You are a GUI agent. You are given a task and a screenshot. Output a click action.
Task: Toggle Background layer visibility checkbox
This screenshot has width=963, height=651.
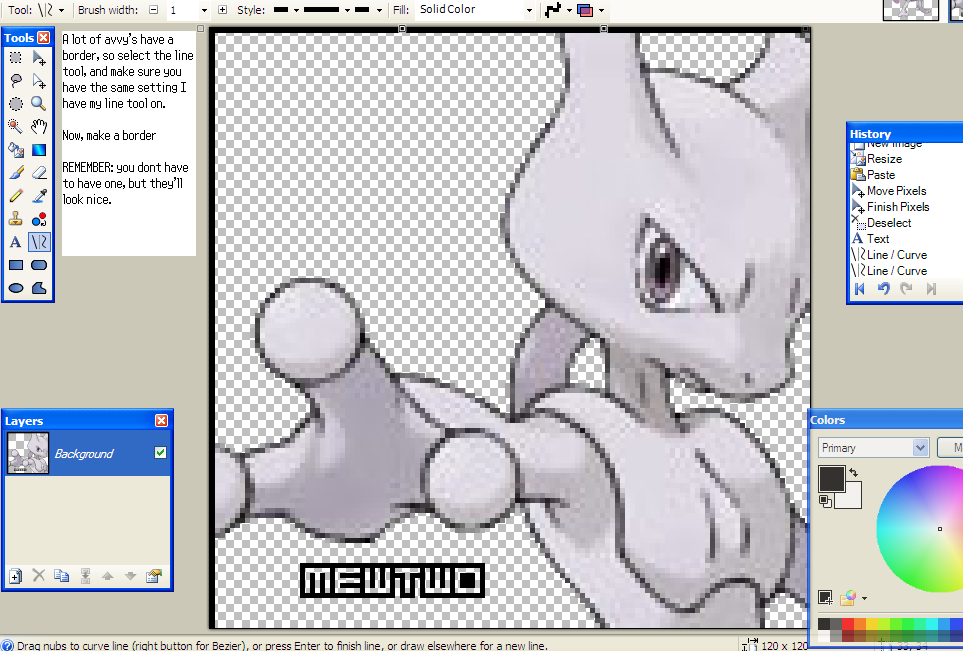[160, 453]
